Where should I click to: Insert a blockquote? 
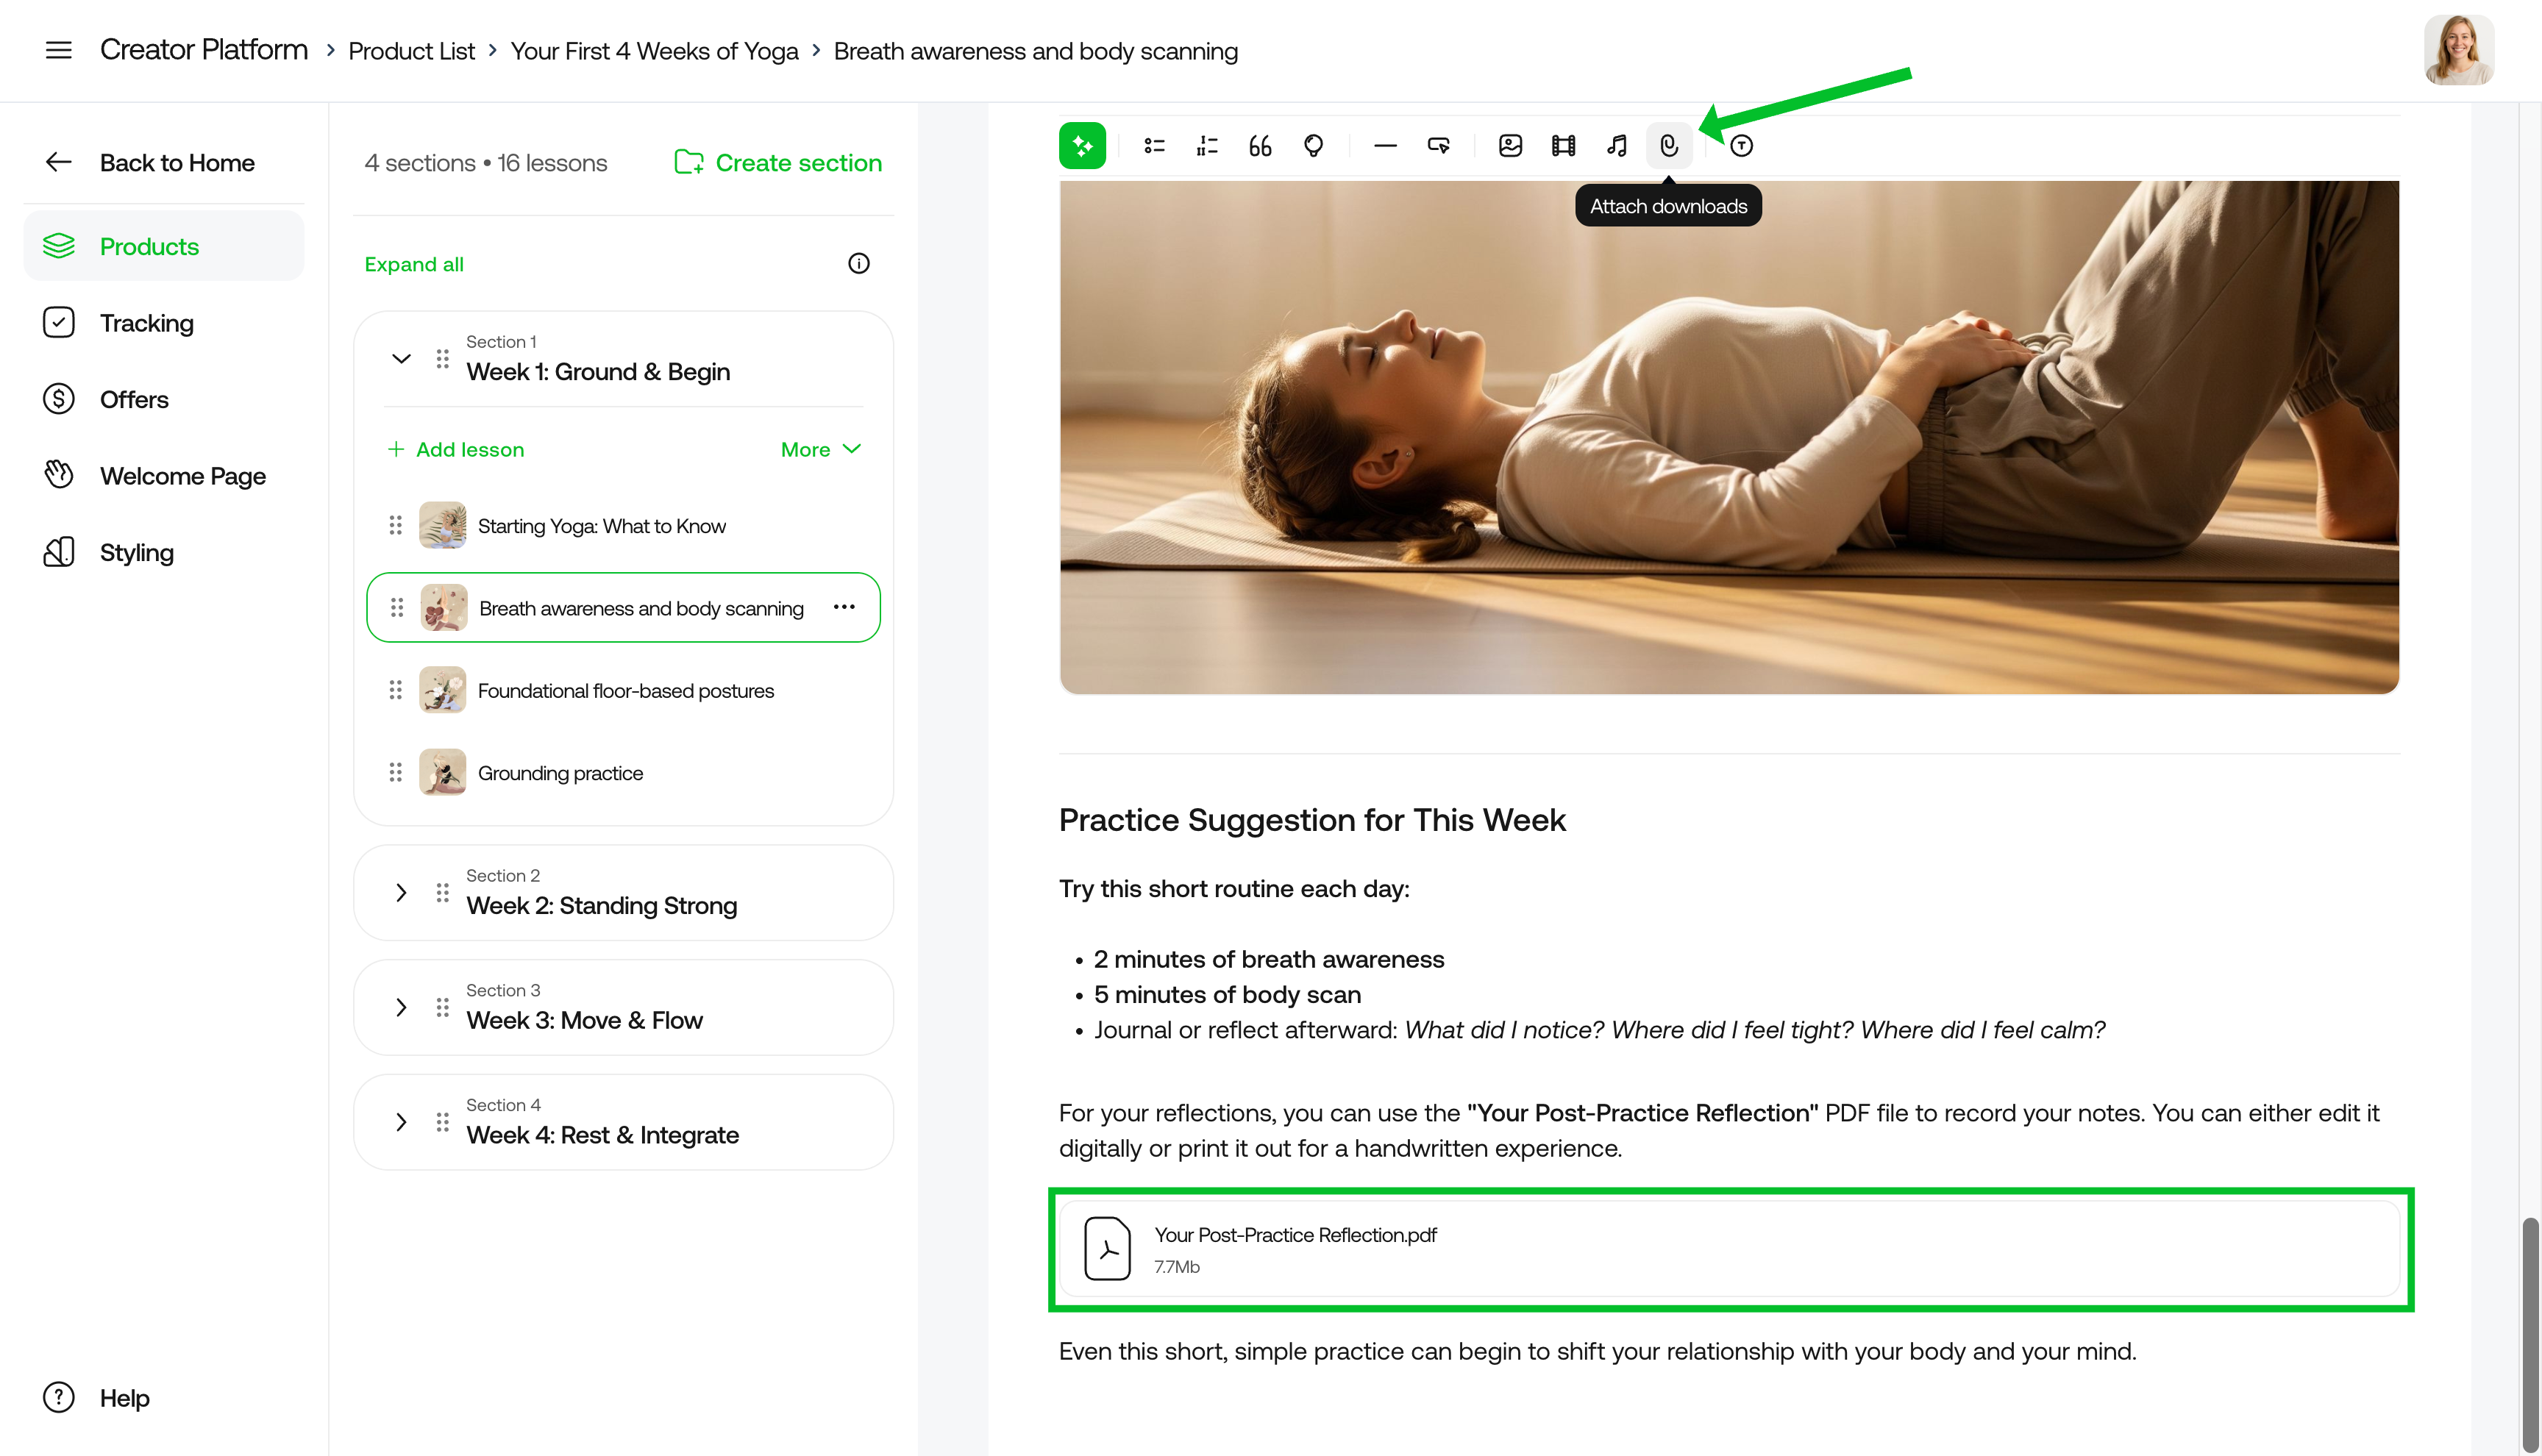[1259, 145]
